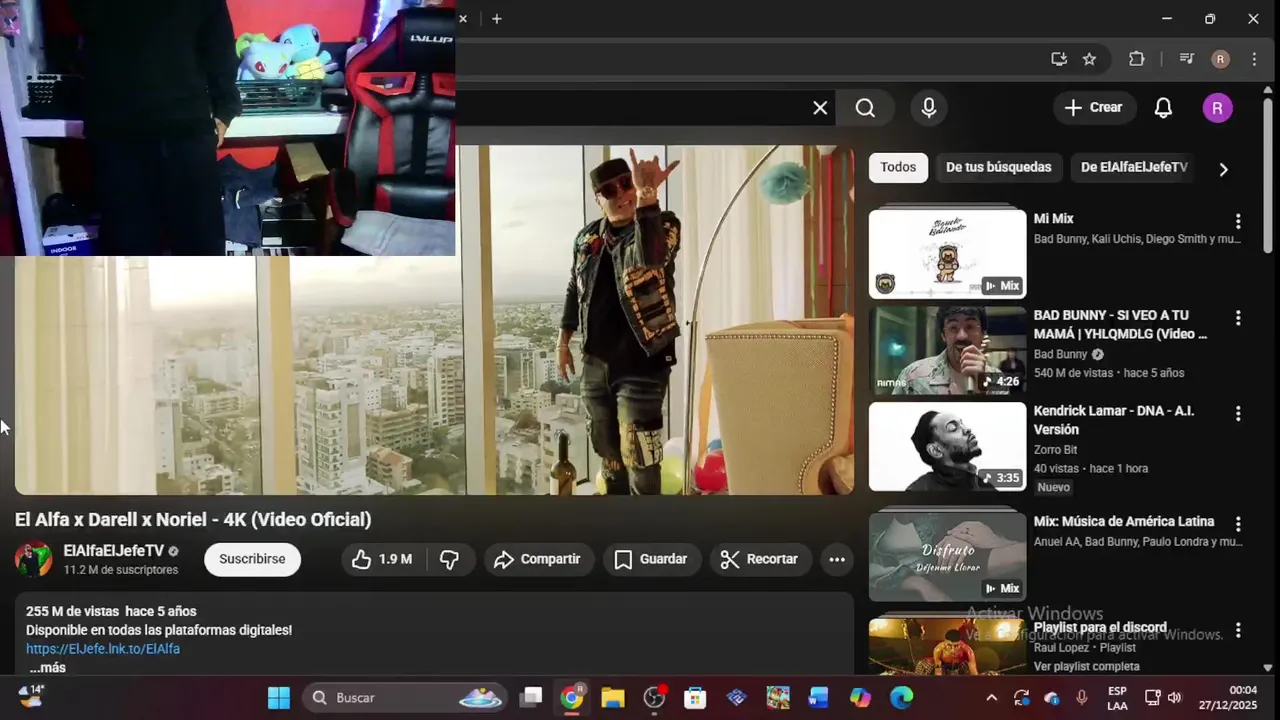Click the page vertical scrollbar down arrow
Image resolution: width=1280 pixels, height=720 pixels.
(1268, 667)
